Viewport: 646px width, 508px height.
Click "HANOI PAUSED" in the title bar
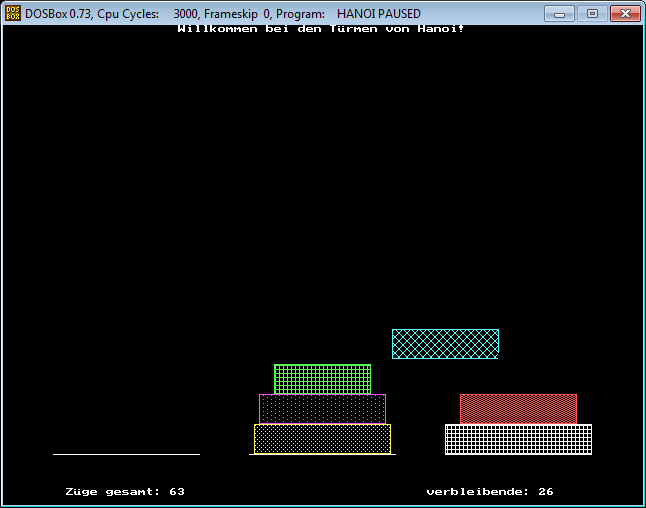coord(381,14)
